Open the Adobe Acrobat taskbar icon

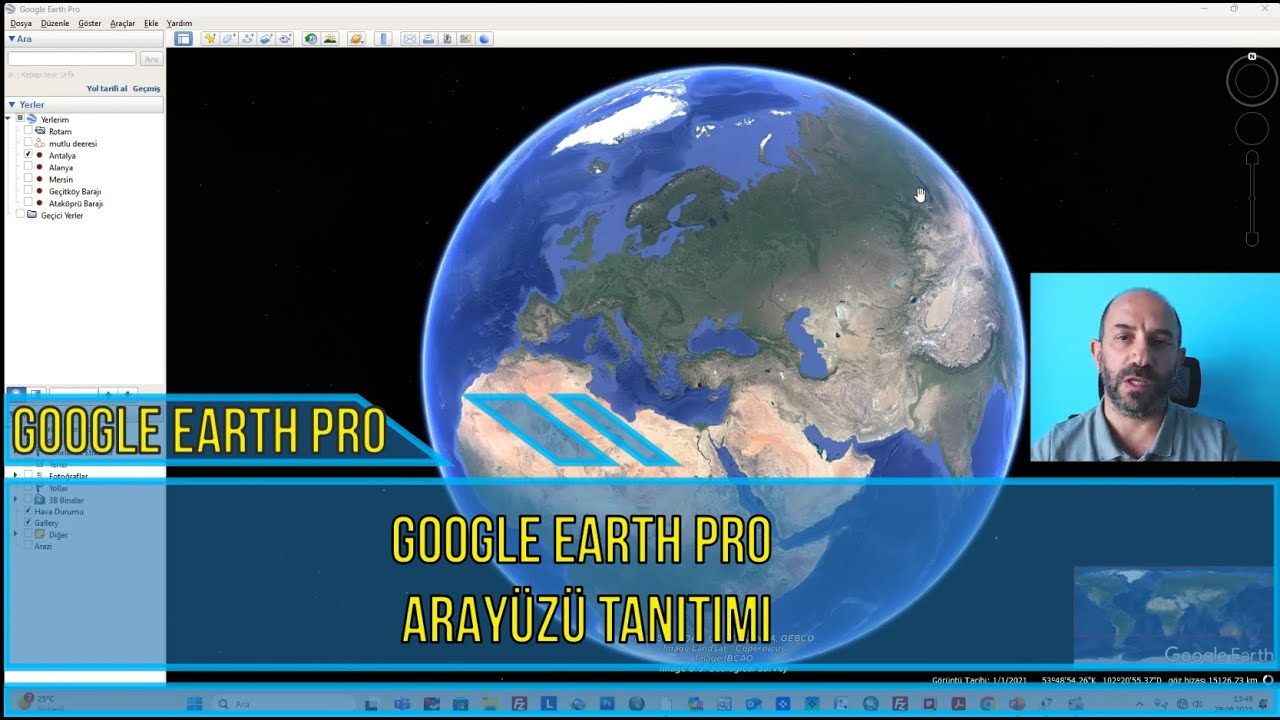click(x=959, y=704)
